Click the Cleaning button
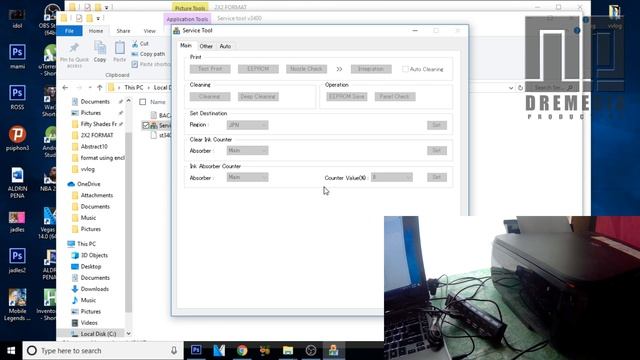This screenshot has width=640, height=360. [x=210, y=97]
